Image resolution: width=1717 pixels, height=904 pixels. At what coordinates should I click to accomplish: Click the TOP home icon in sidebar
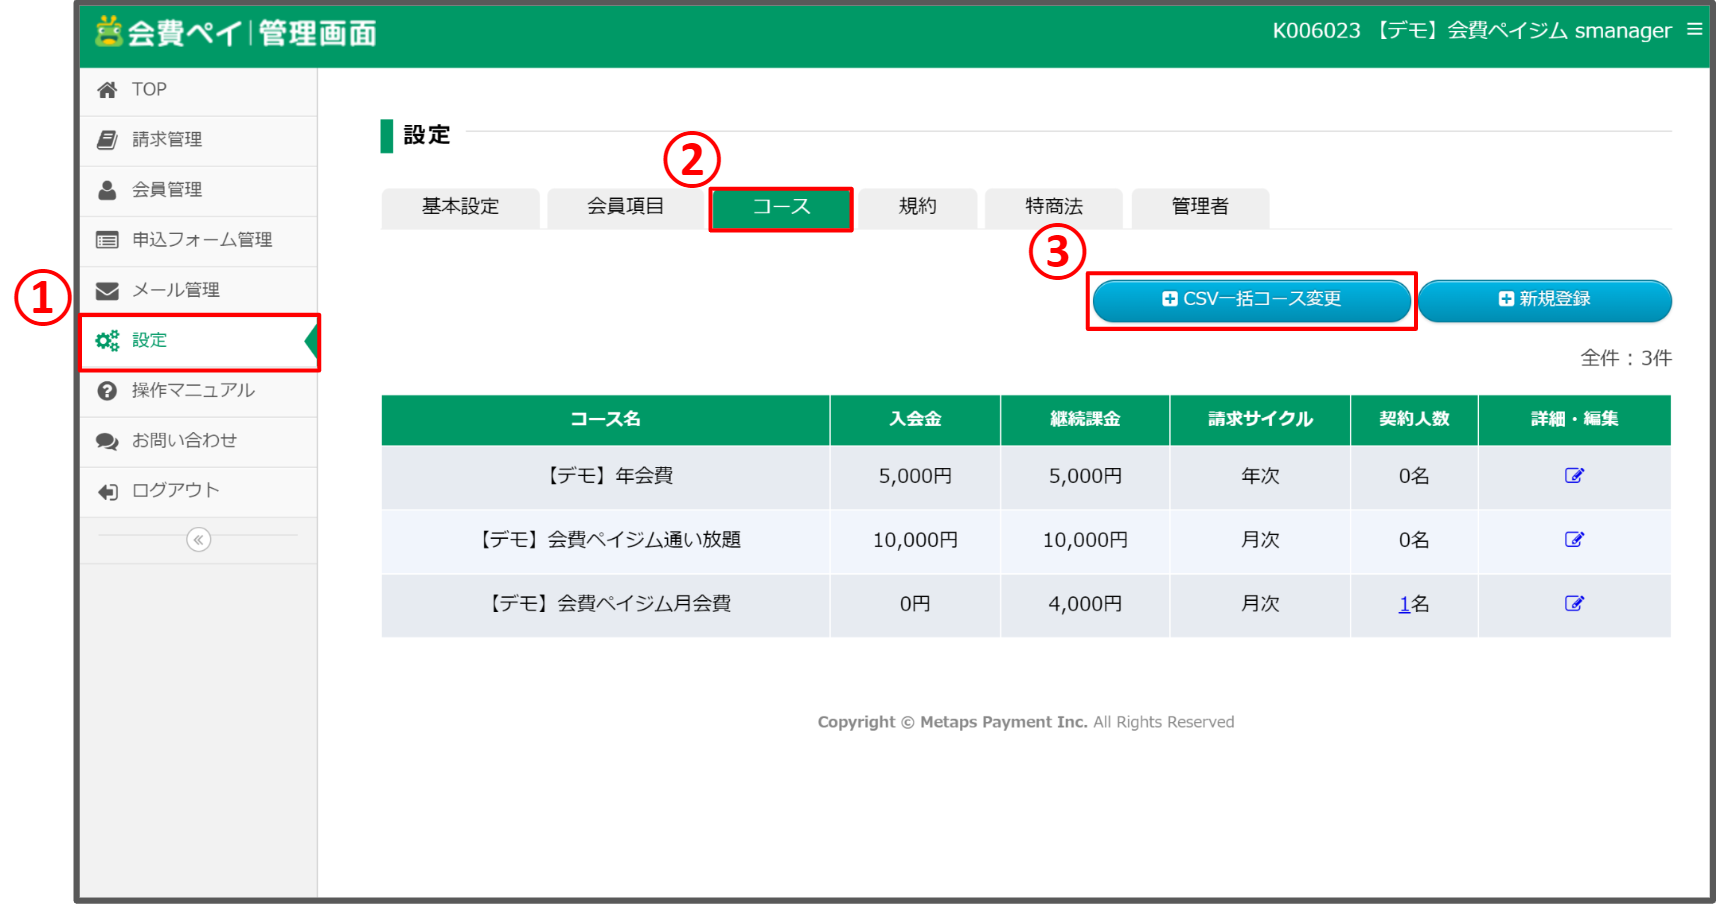[x=107, y=90]
